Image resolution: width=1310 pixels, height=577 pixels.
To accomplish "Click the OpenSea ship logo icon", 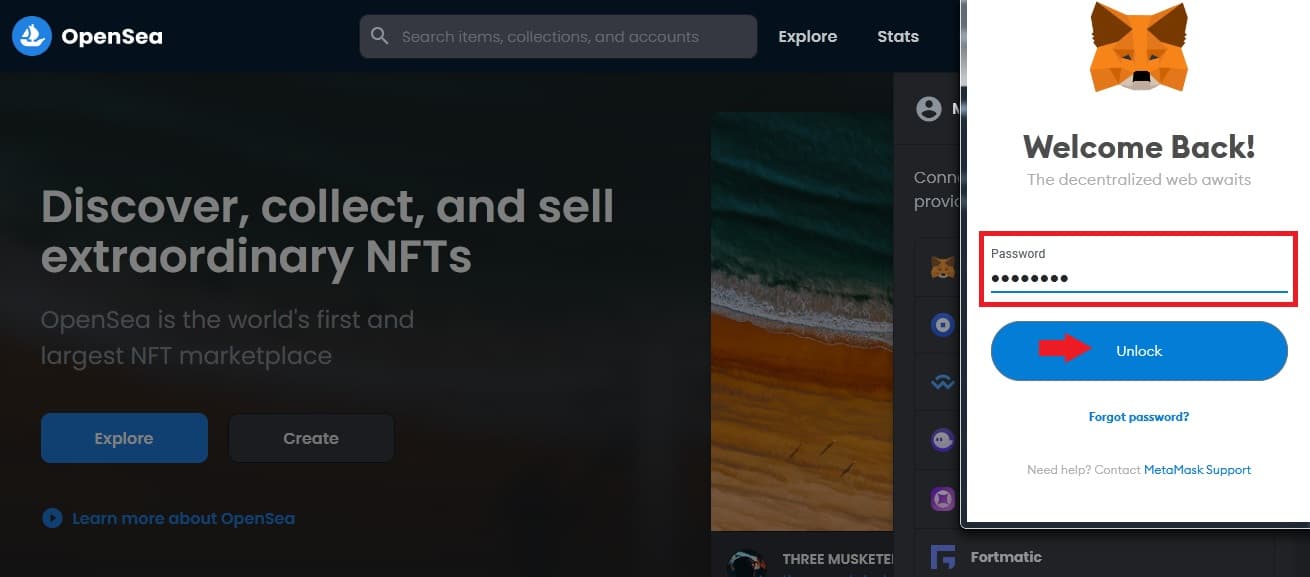I will [32, 36].
